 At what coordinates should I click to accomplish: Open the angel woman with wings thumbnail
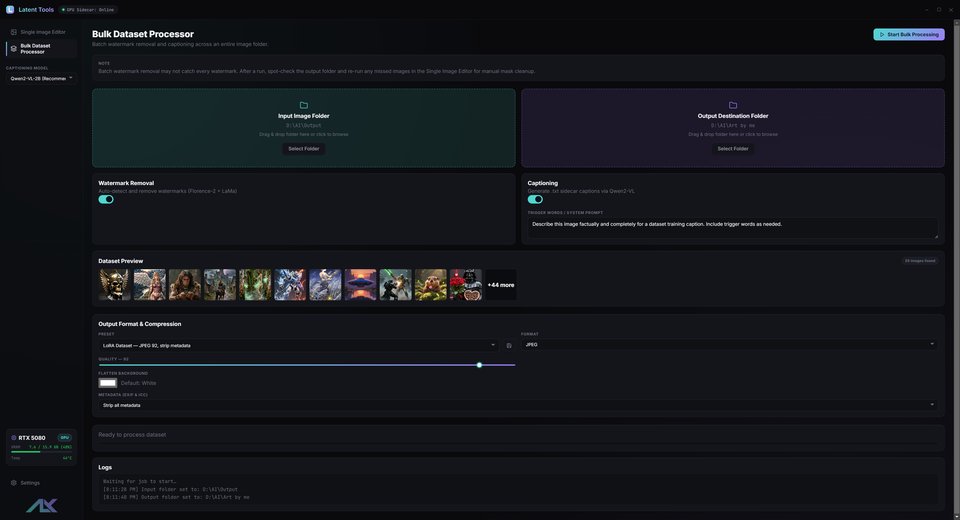coord(150,285)
